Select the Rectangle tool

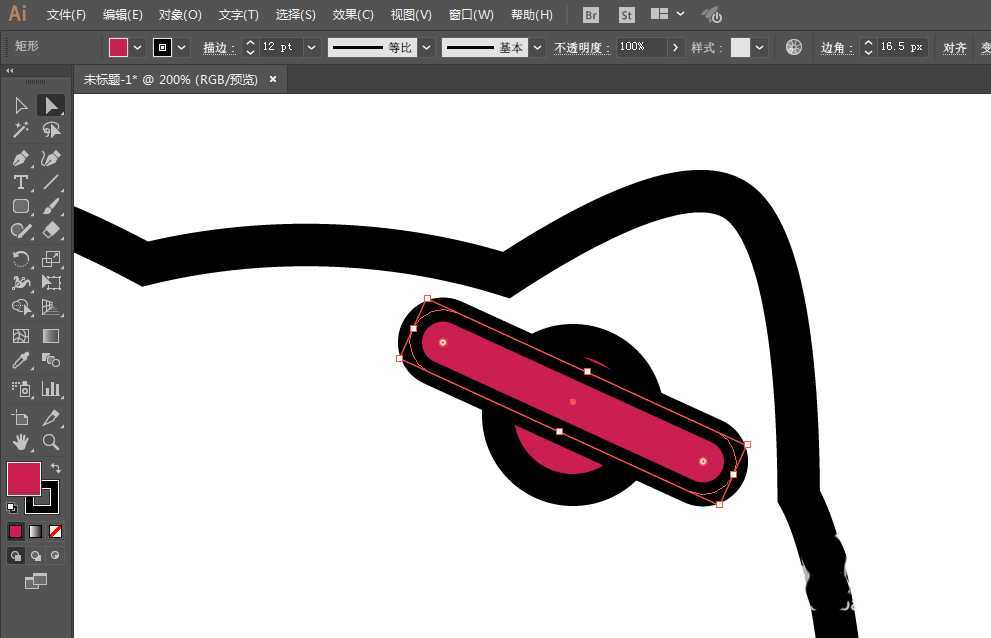point(22,207)
